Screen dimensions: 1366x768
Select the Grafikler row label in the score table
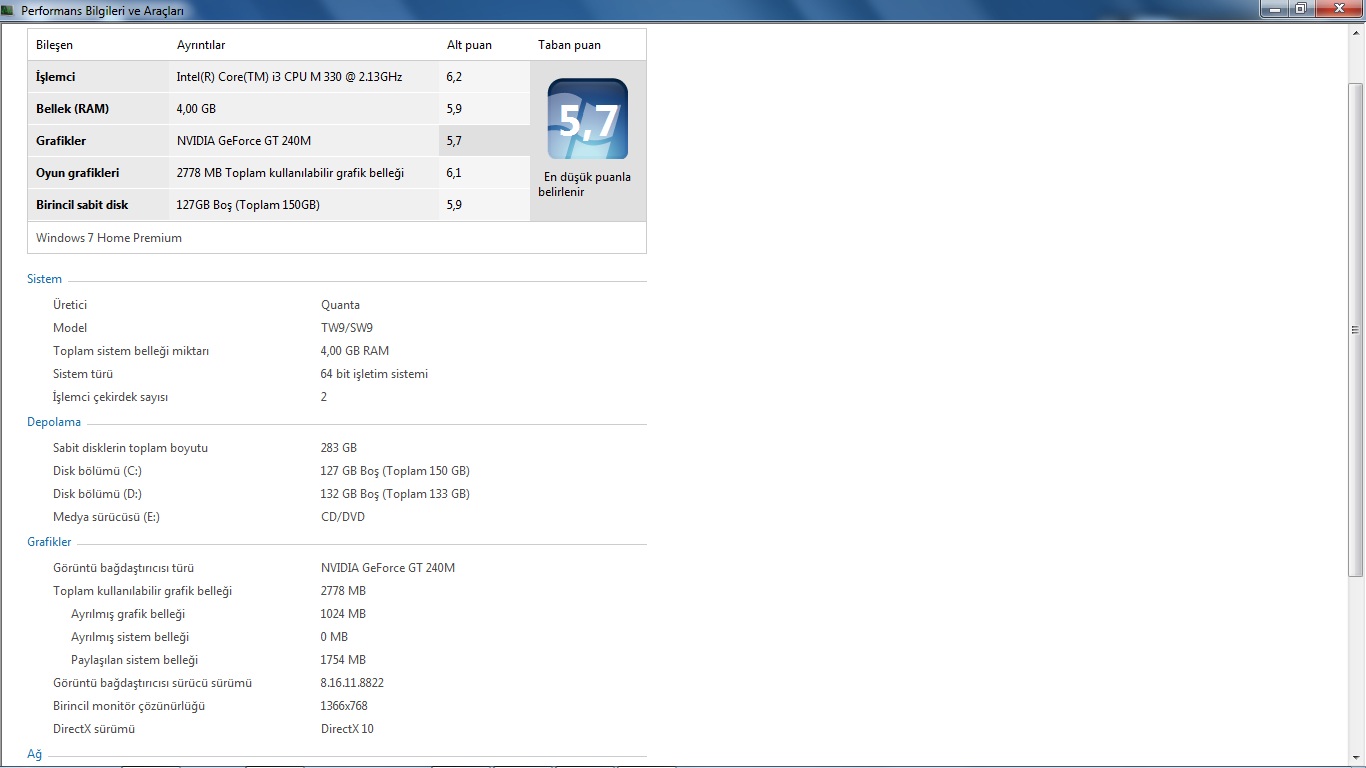pyautogui.click(x=61, y=141)
